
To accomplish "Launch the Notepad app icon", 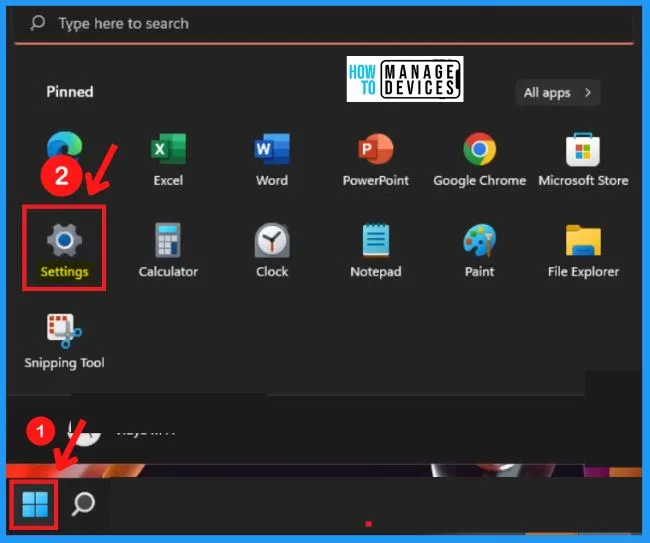I will [376, 240].
